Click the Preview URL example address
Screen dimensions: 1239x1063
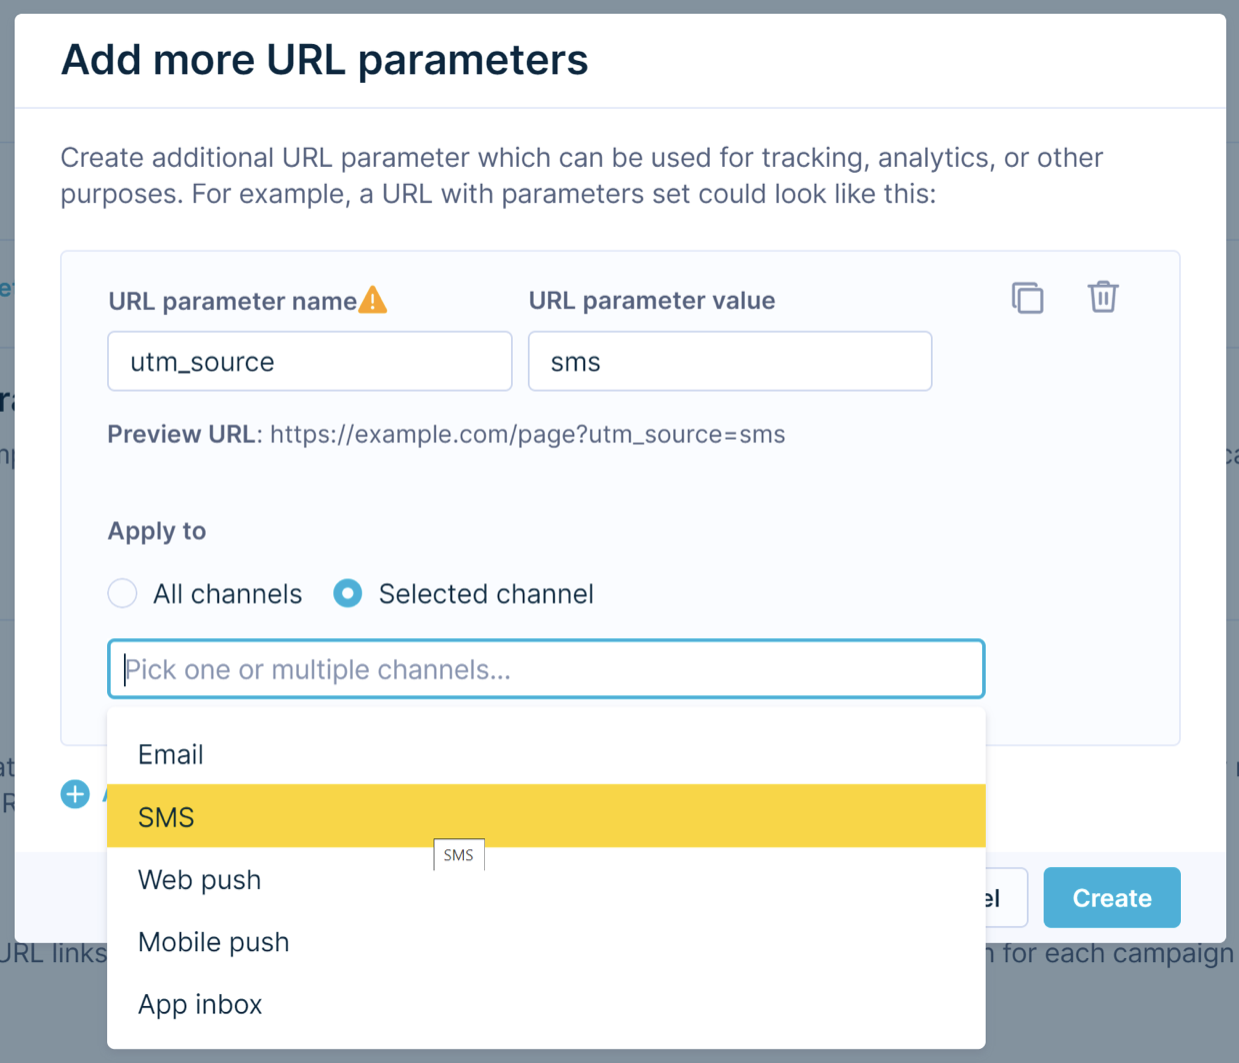coord(528,434)
